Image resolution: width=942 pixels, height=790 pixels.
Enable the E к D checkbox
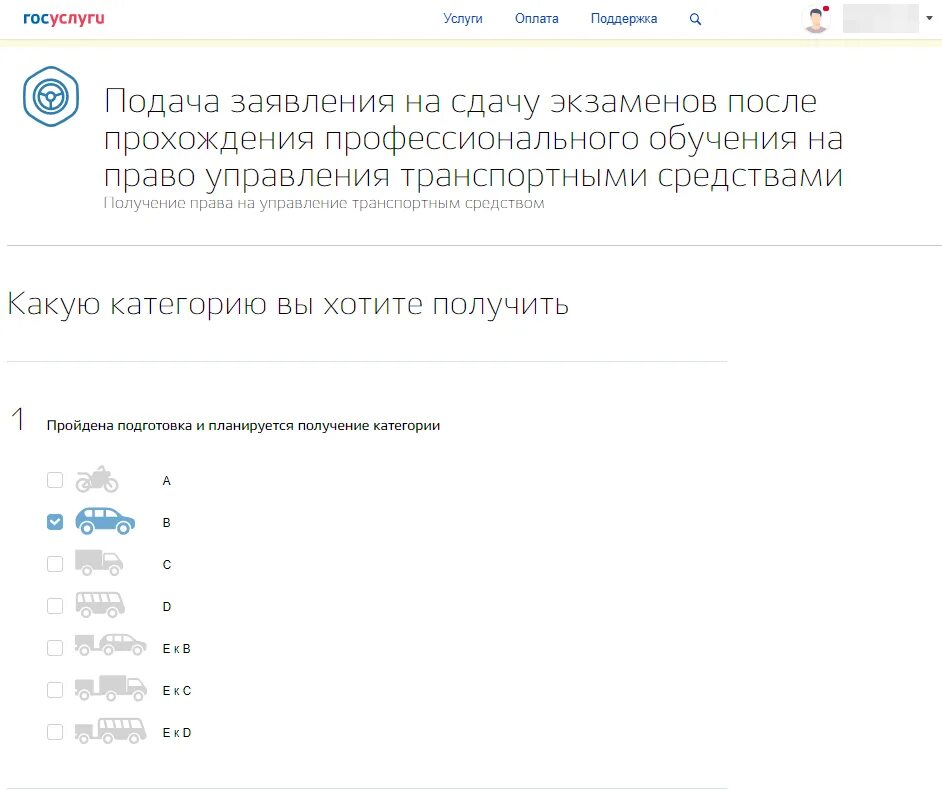tap(55, 732)
